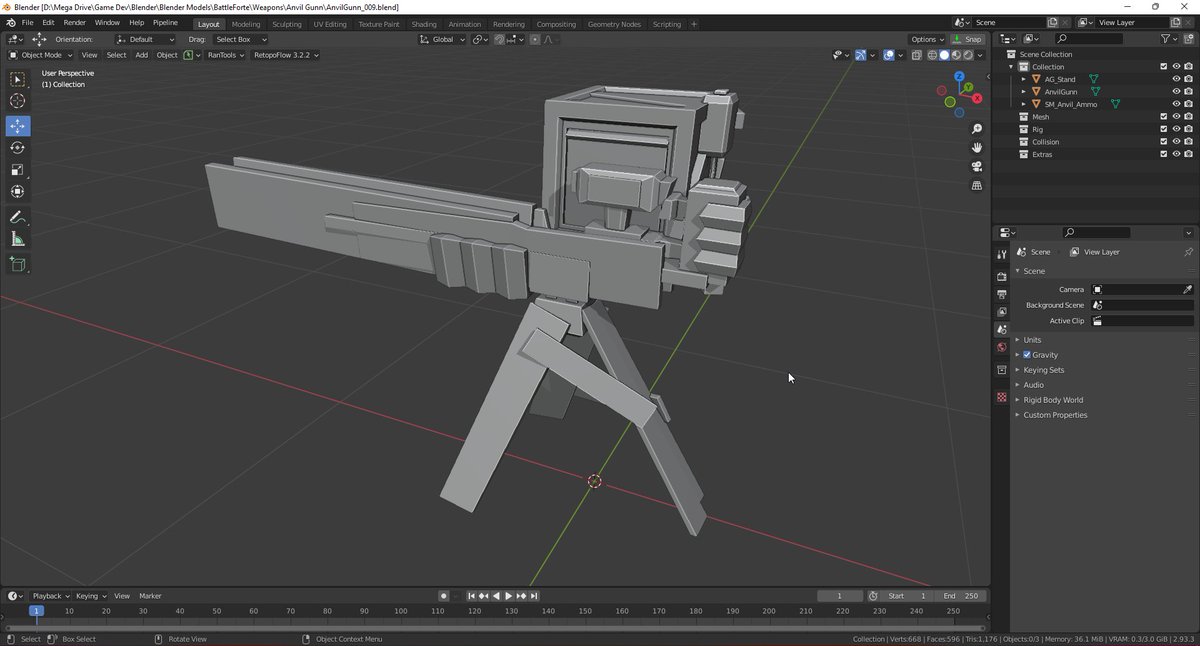Click the Snap button in header
1200x646 pixels.
point(967,39)
